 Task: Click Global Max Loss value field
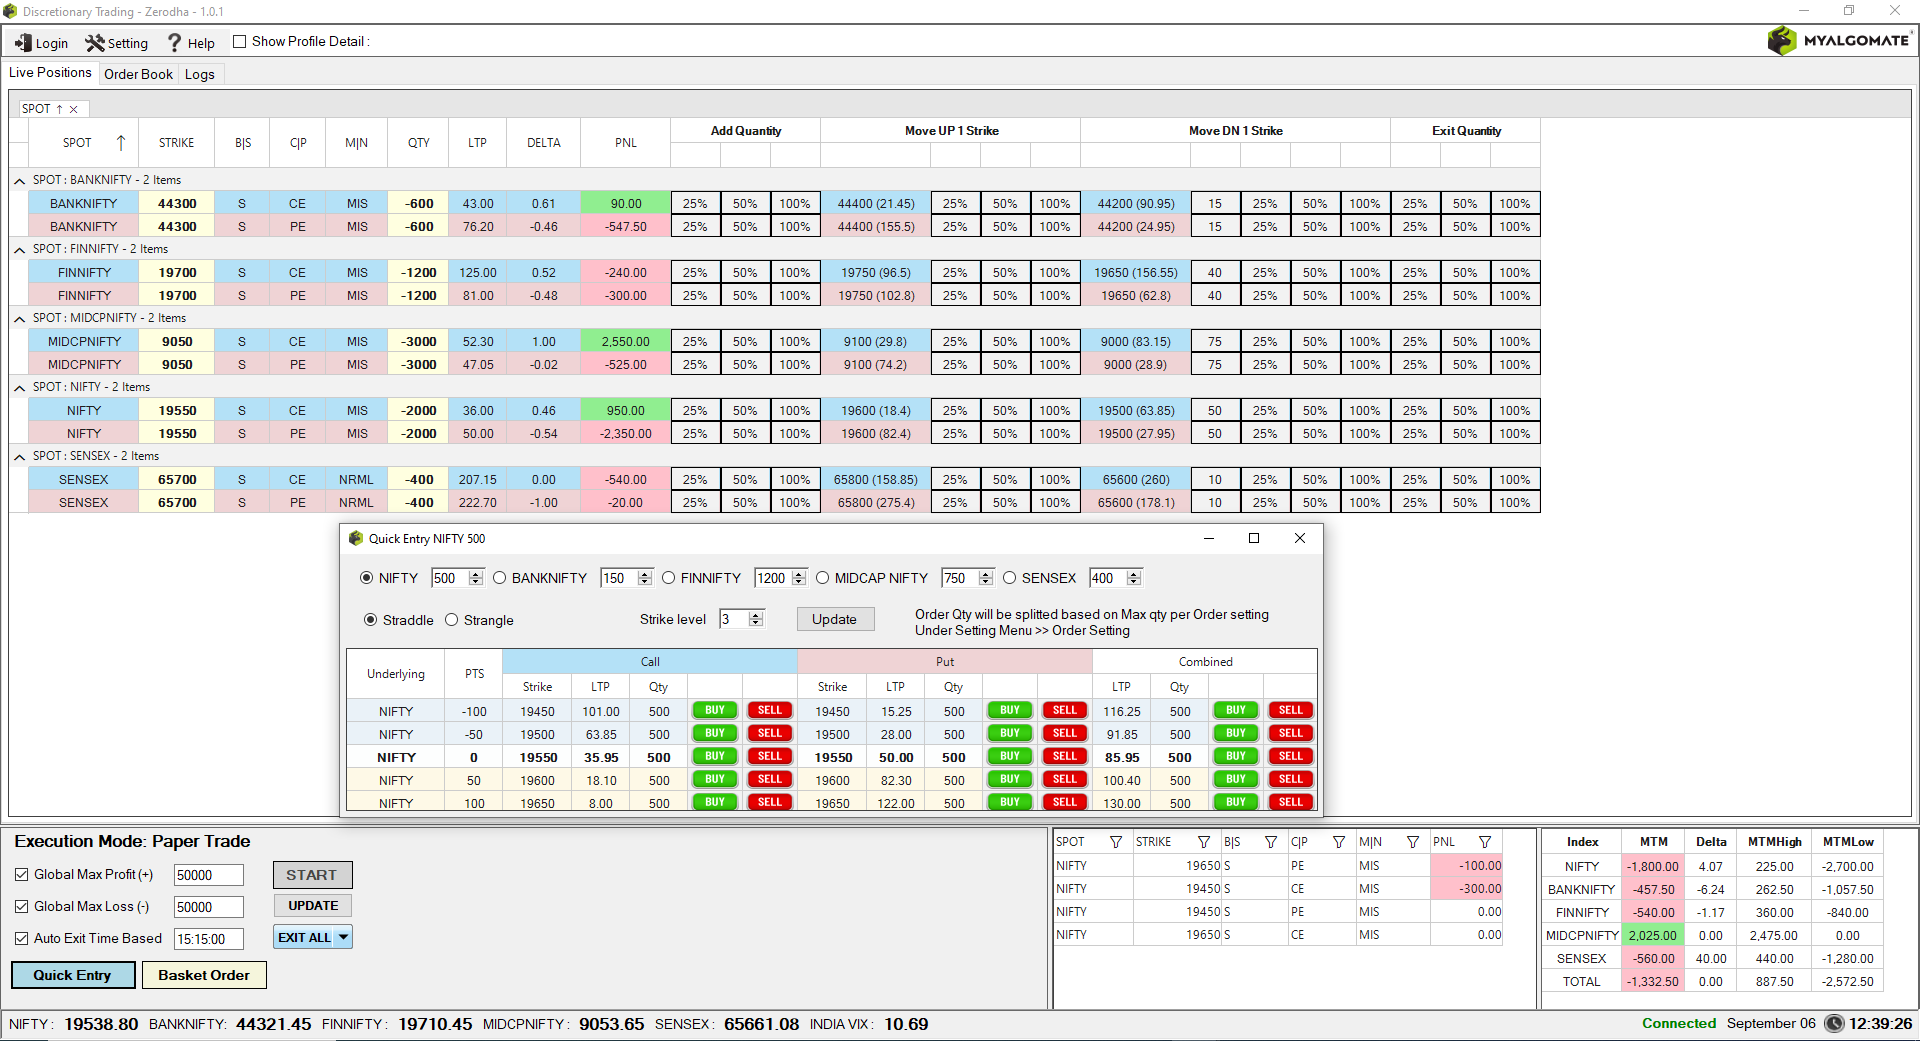[209, 907]
